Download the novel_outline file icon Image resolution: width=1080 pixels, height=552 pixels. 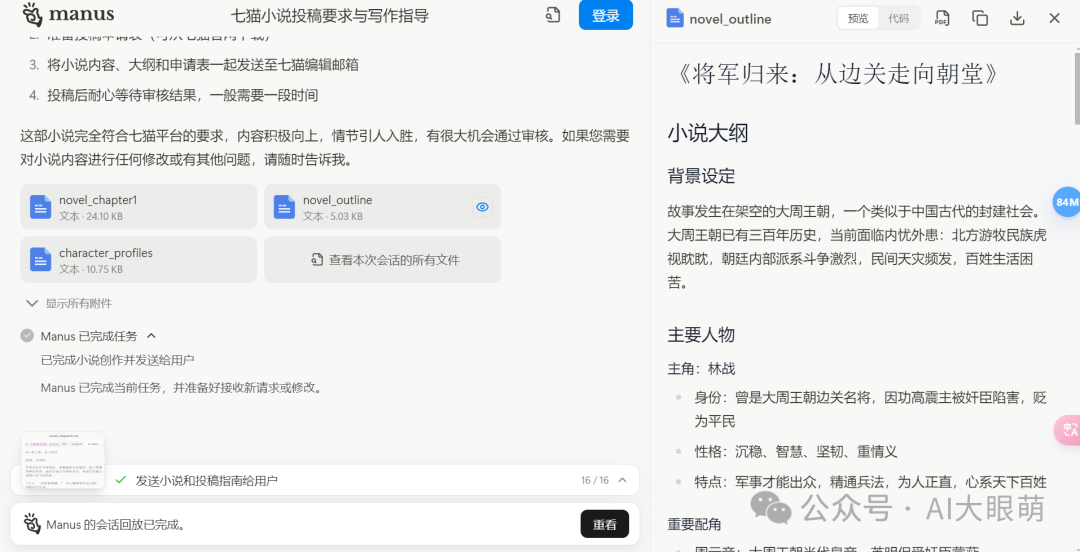pos(1017,19)
